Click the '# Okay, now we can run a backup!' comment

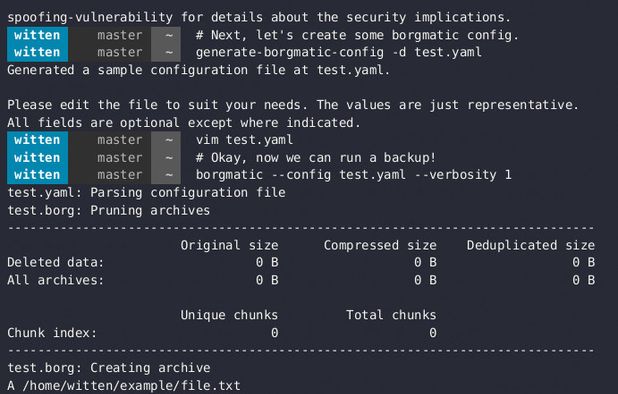[x=316, y=158]
